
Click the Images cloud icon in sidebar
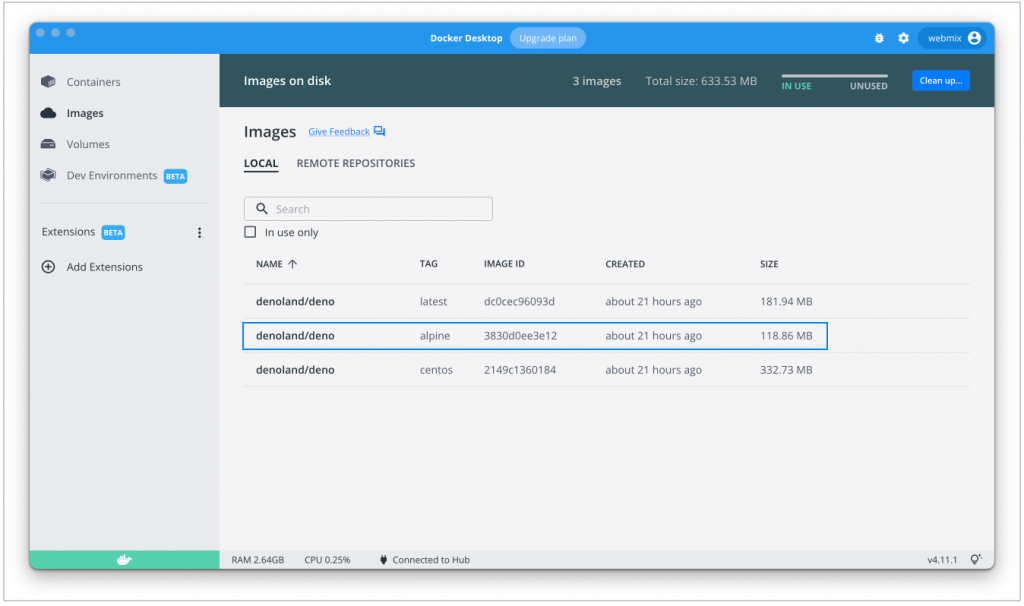pos(48,113)
